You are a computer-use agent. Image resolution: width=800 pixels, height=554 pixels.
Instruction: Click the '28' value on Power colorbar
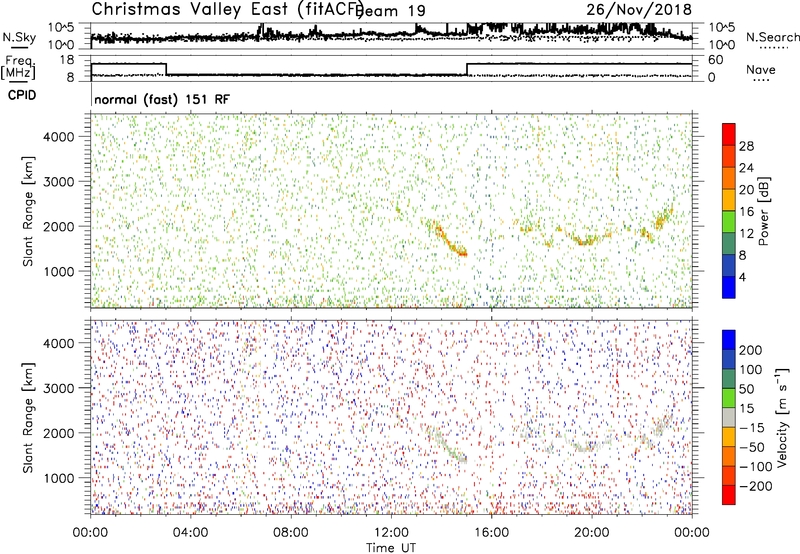click(746, 146)
